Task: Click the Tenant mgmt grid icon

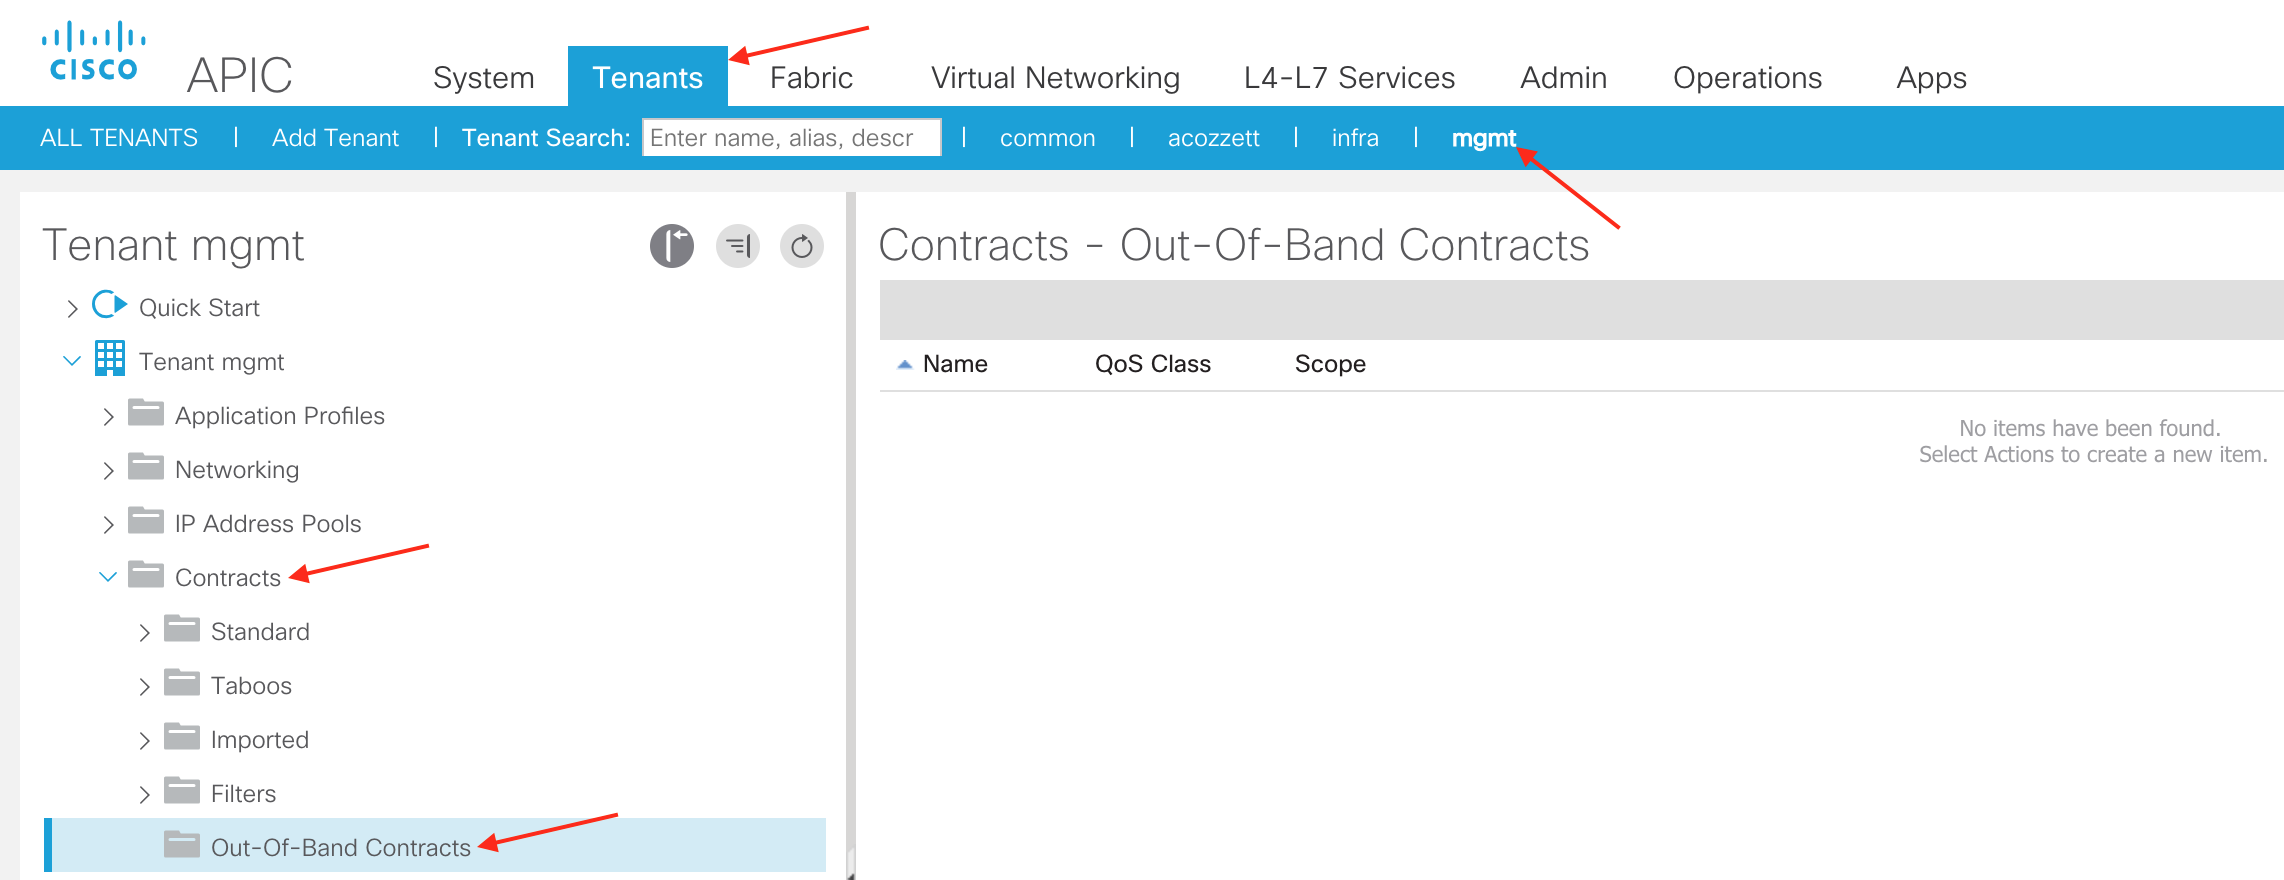Action: [110, 359]
